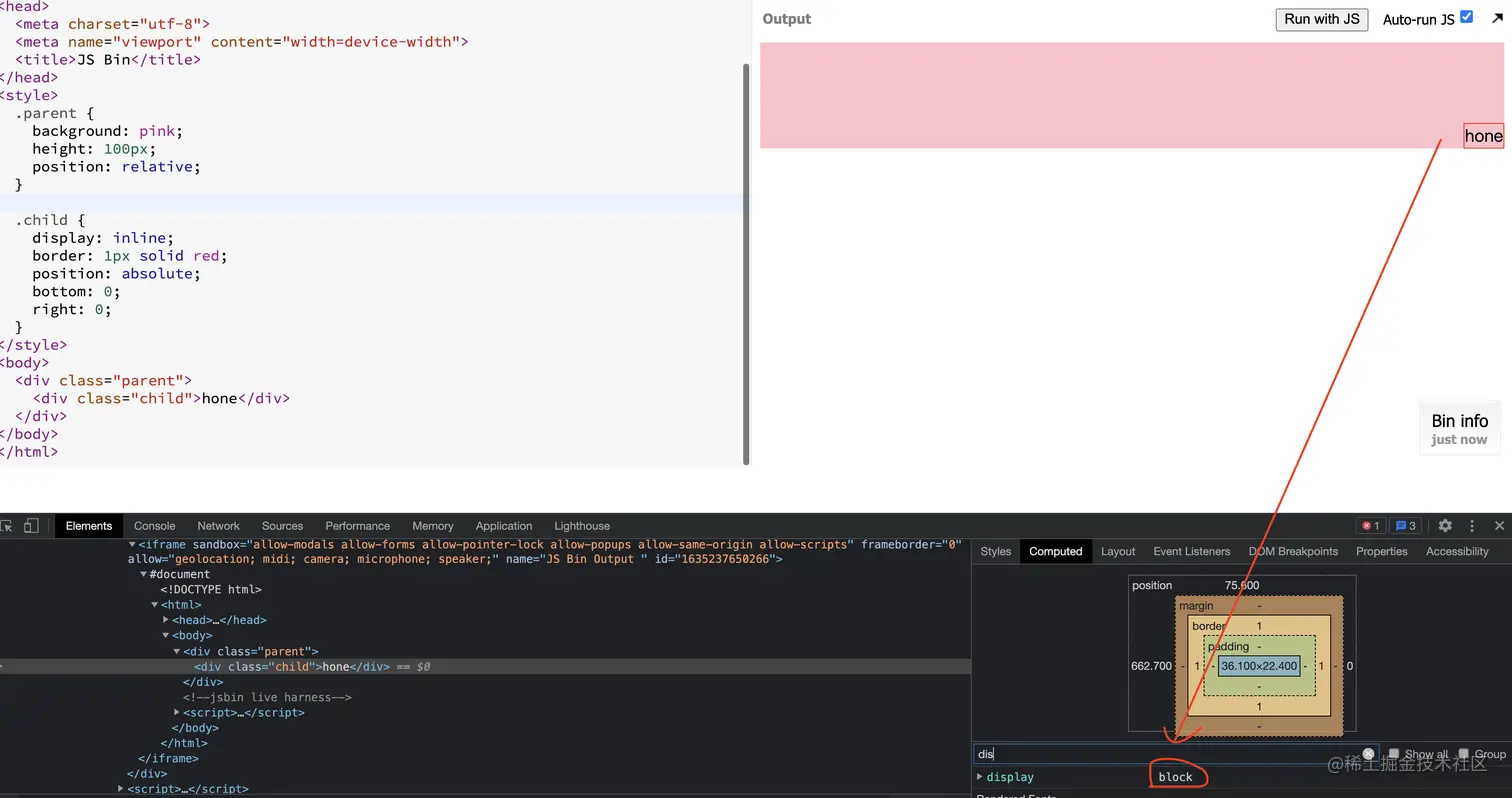Open DevTools settings gear

click(x=1445, y=526)
